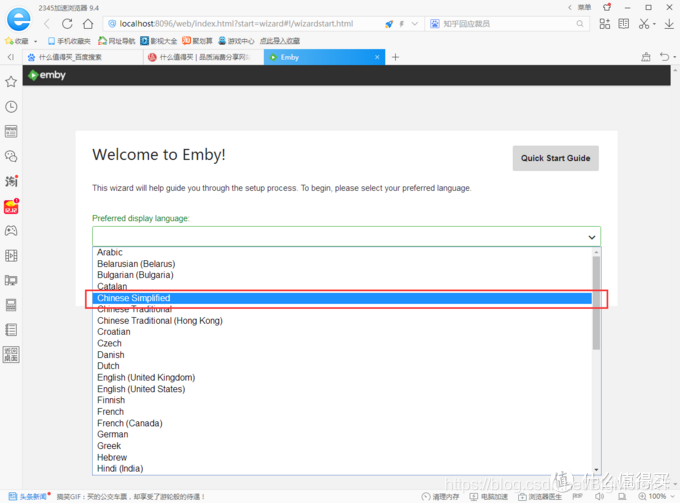Screen dimensions: 680x503
Task: Open the zoom 100% menu in status bar
Action: point(657,496)
